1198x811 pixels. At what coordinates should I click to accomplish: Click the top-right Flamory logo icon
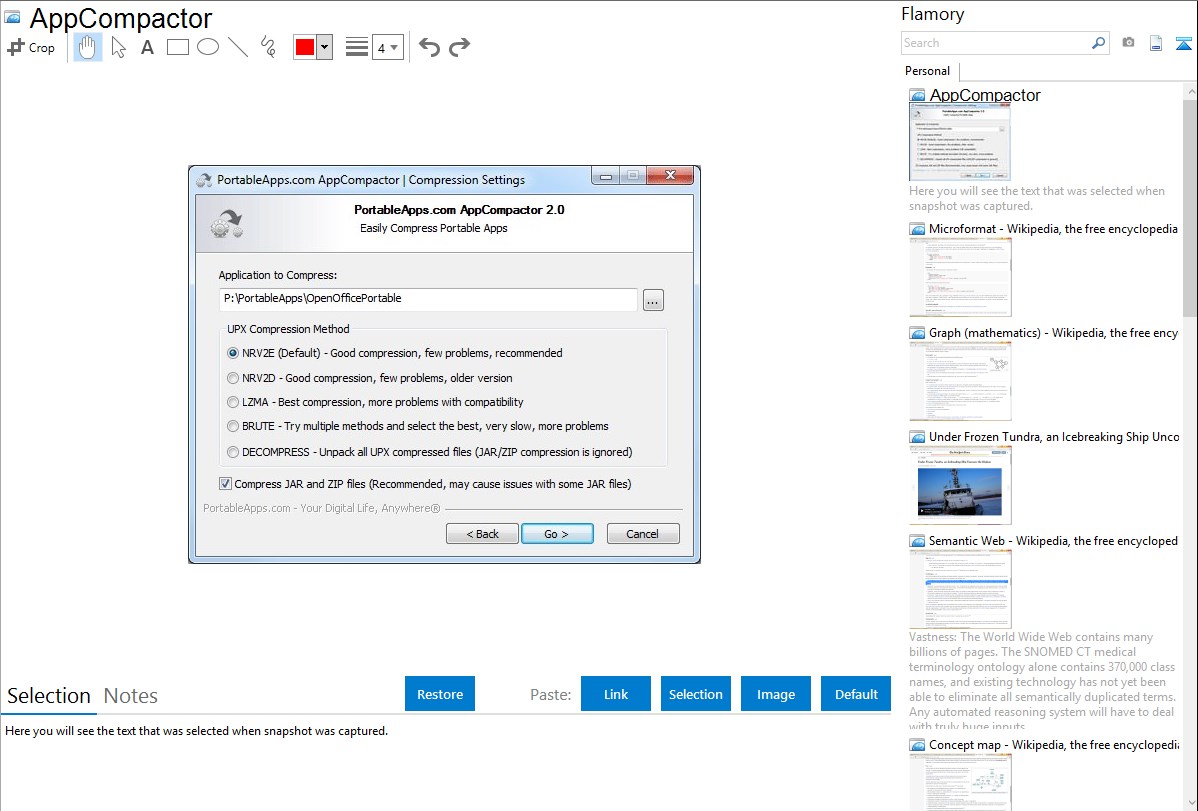pyautogui.click(x=1183, y=43)
